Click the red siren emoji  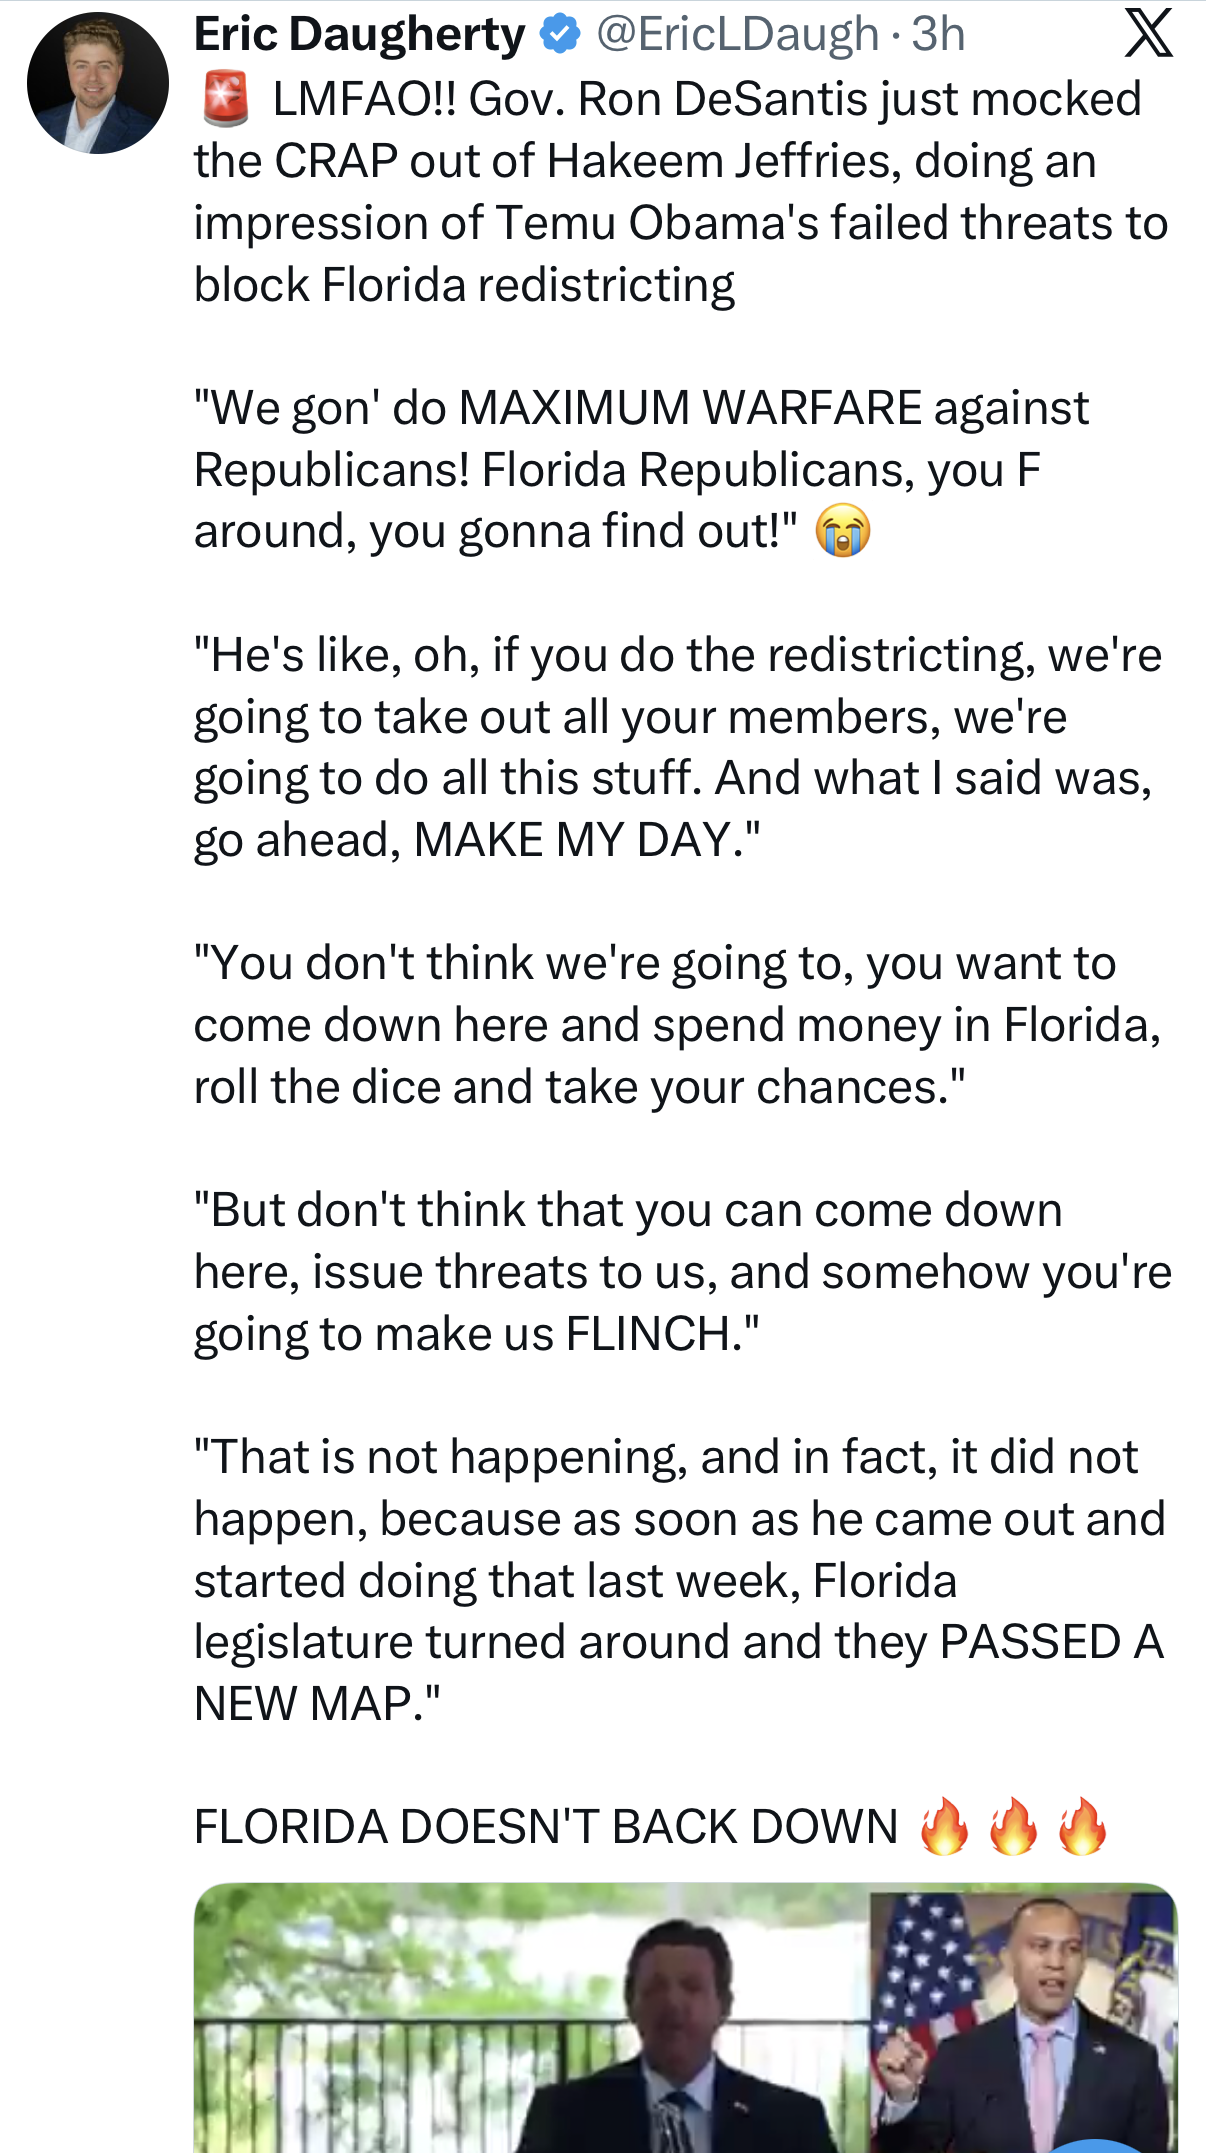[x=226, y=100]
